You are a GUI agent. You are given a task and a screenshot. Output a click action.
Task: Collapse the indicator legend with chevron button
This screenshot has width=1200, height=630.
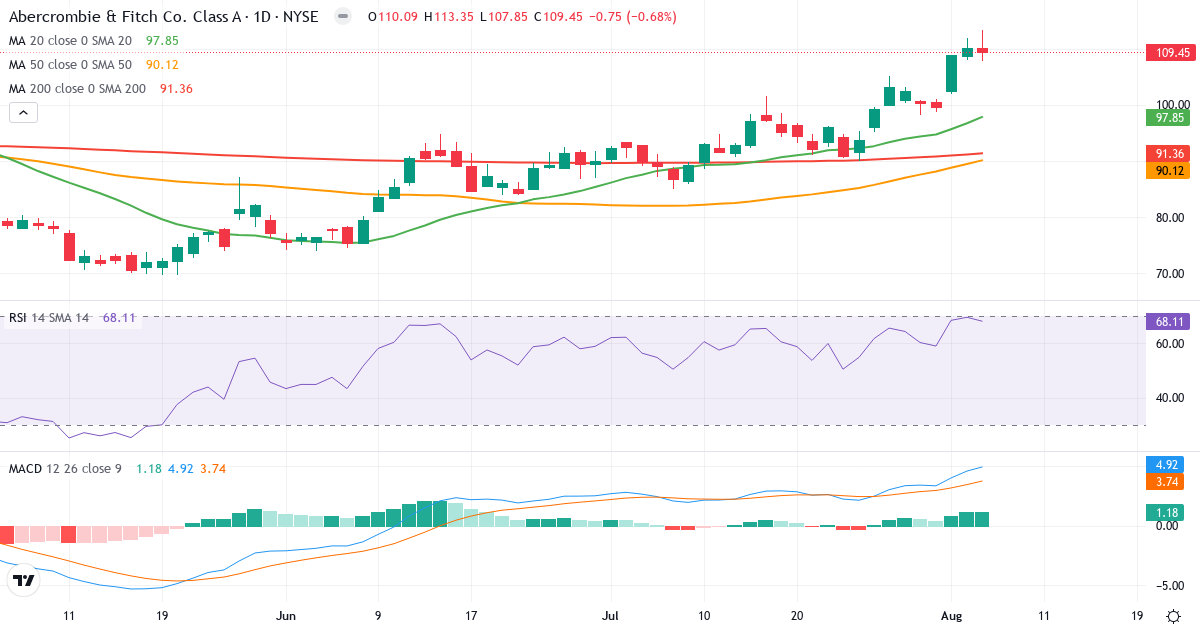click(x=23, y=113)
